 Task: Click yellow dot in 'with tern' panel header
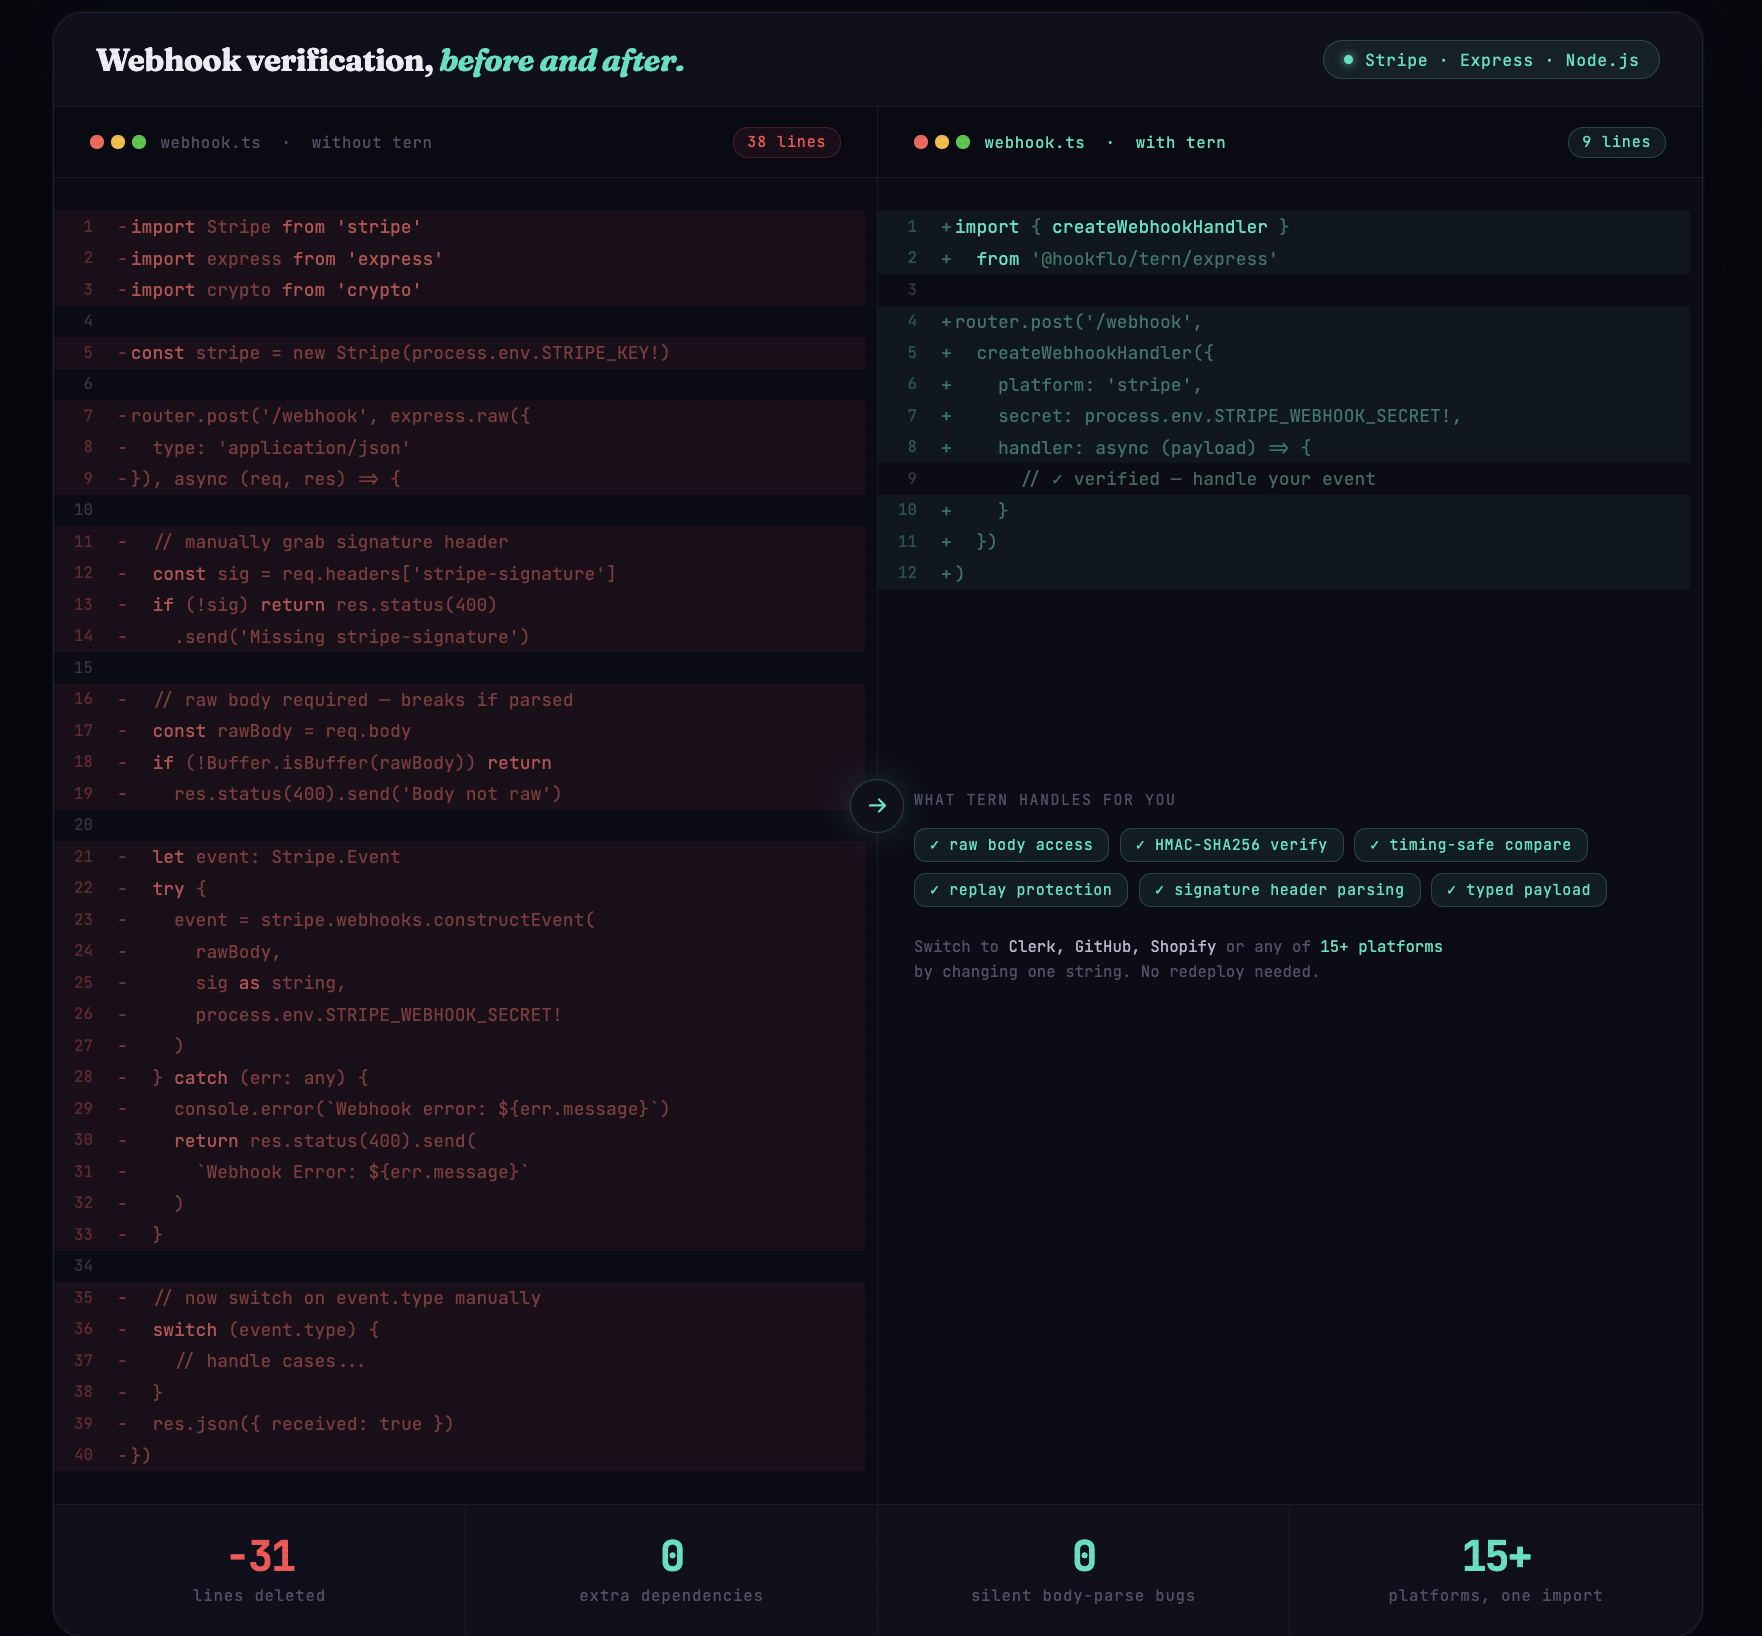[x=942, y=142]
